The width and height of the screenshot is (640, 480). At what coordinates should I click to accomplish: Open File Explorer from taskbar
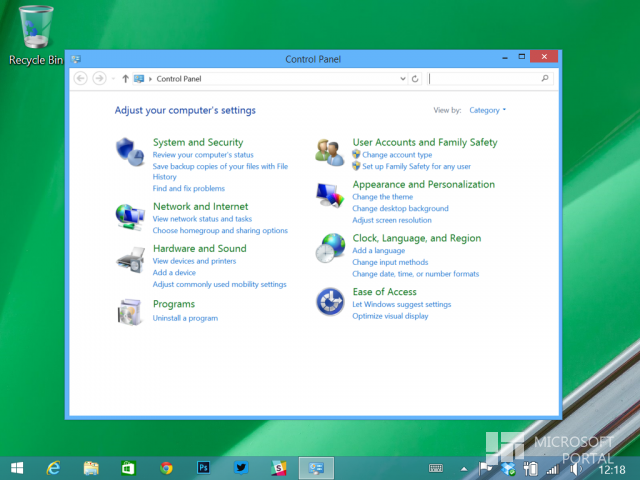pos(91,468)
